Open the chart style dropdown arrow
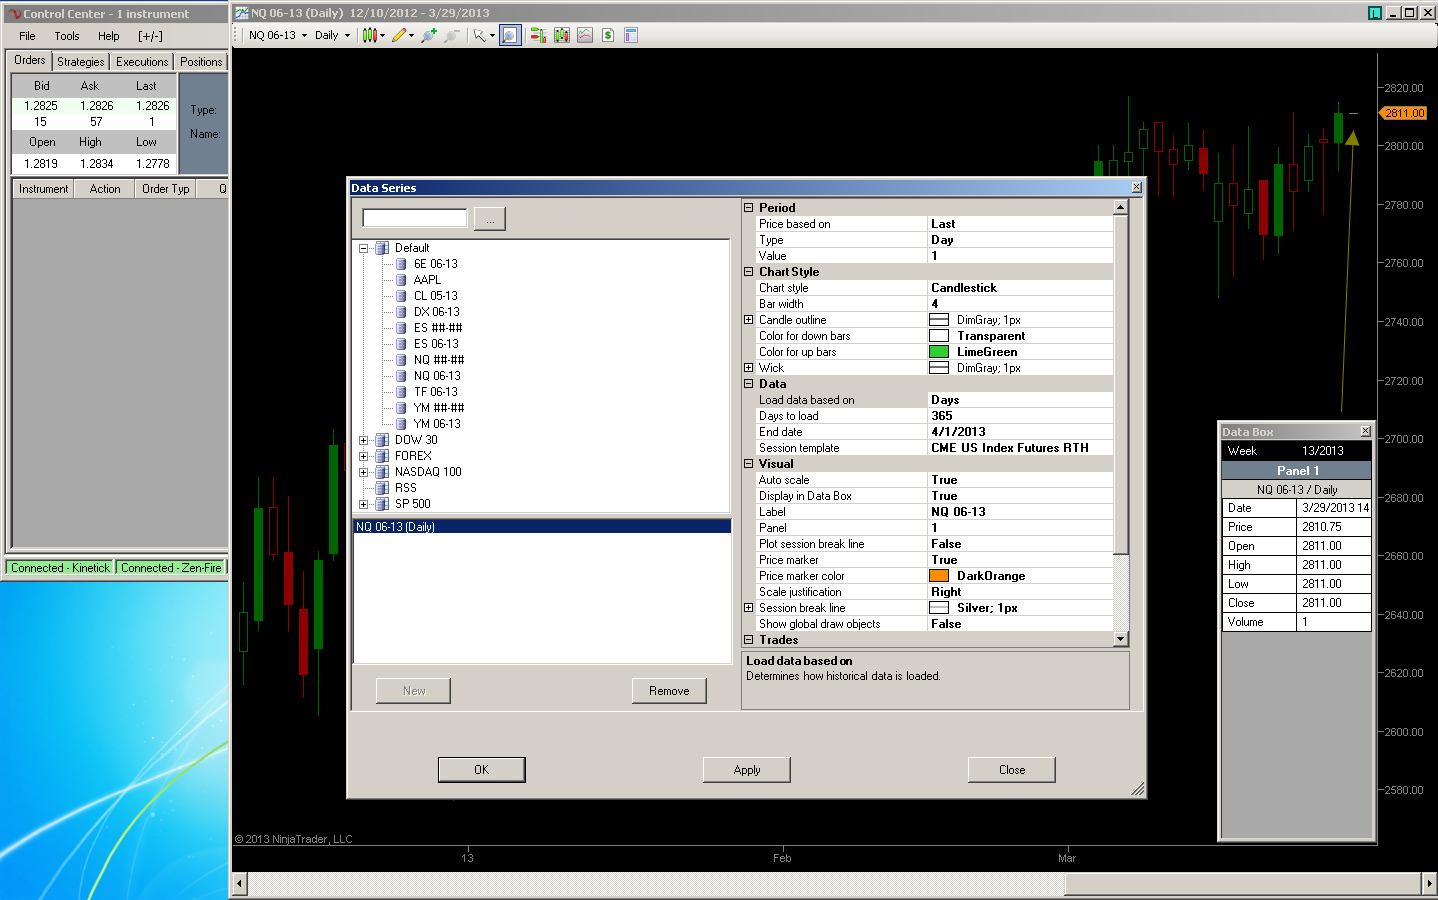Image resolution: width=1438 pixels, height=900 pixels. 382,36
